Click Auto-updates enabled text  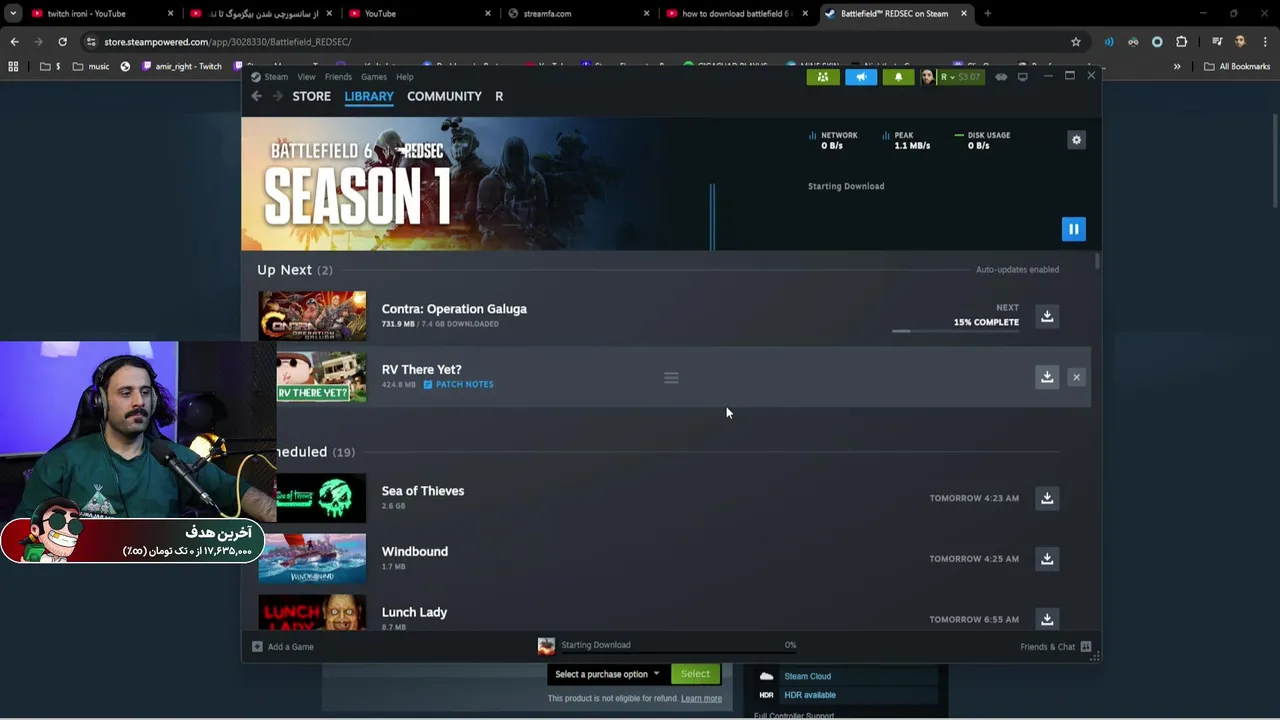(1017, 270)
